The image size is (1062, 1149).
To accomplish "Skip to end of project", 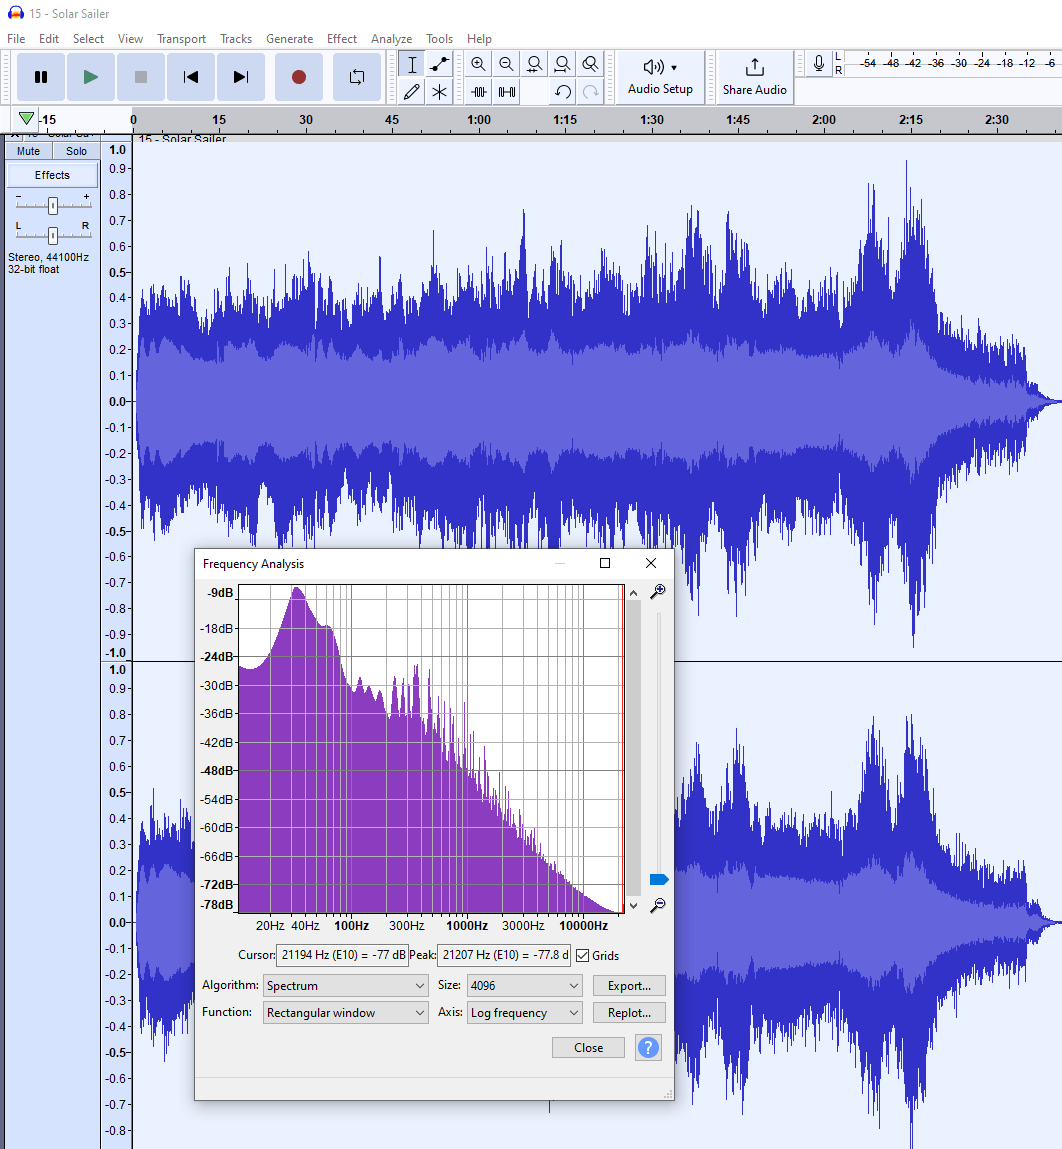I will point(240,77).
